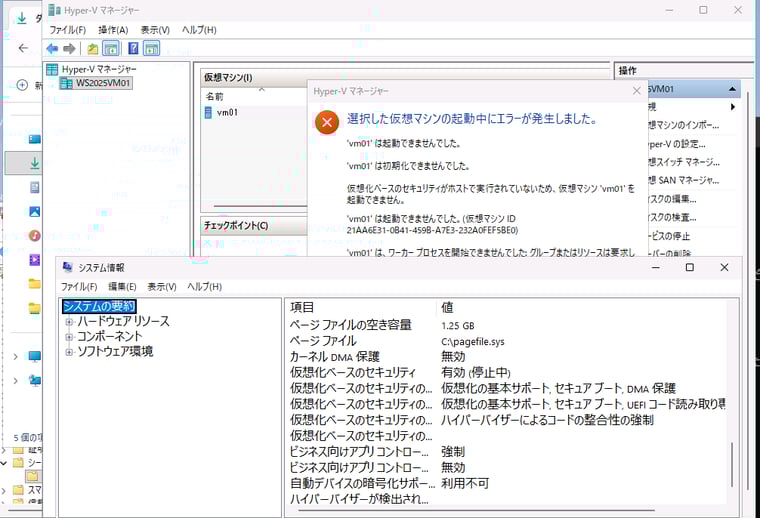The image size is (760, 518).
Task: Toggle the action pane toolbar icon
Action: click(x=152, y=48)
